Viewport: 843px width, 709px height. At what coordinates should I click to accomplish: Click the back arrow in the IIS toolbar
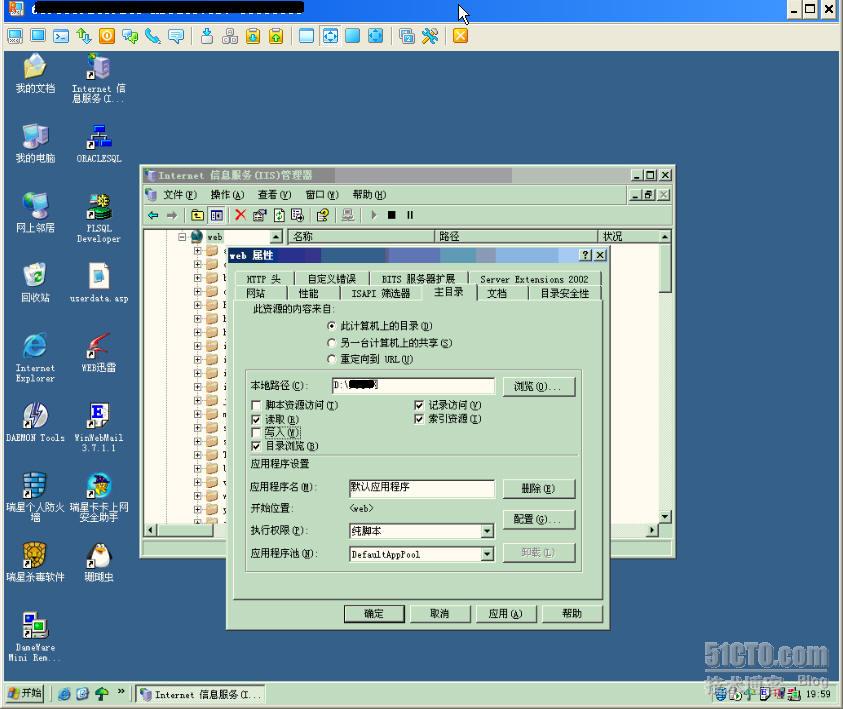tap(153, 216)
